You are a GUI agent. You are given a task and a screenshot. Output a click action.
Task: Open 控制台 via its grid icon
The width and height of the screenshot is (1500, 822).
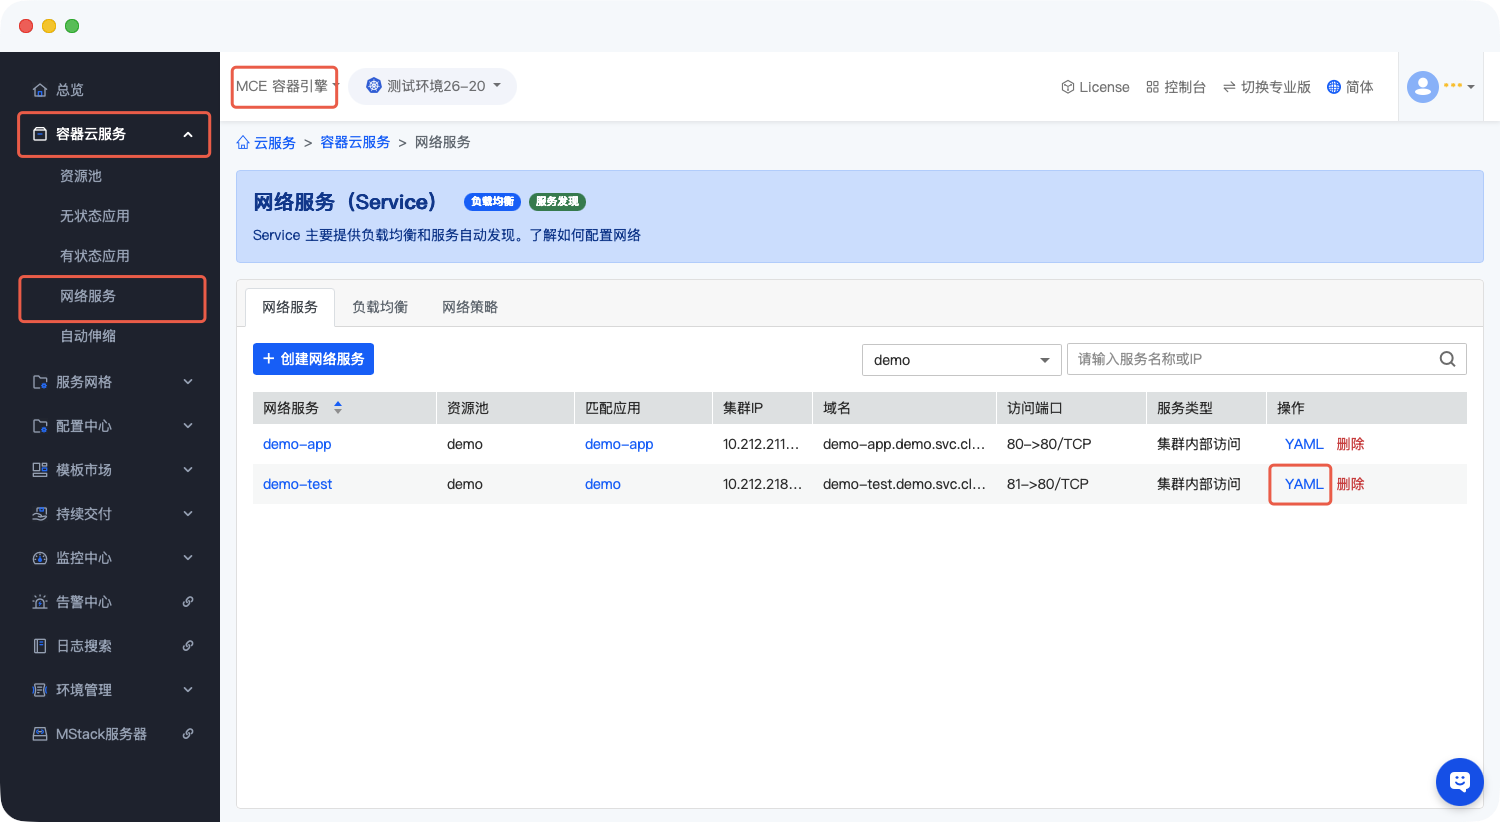tap(1152, 87)
